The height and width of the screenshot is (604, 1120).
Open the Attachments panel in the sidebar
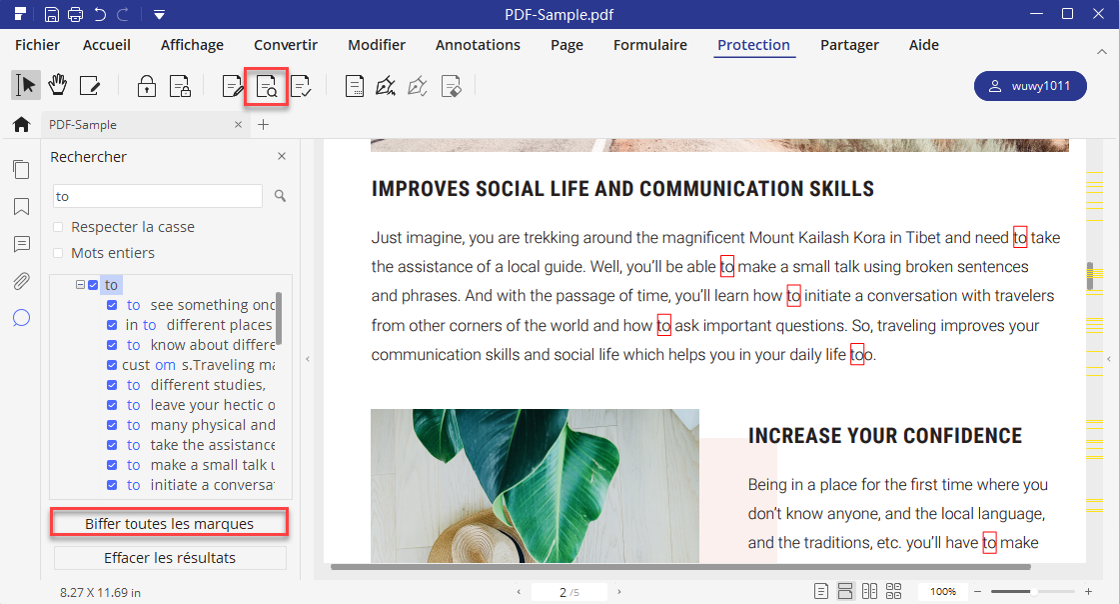click(x=21, y=281)
